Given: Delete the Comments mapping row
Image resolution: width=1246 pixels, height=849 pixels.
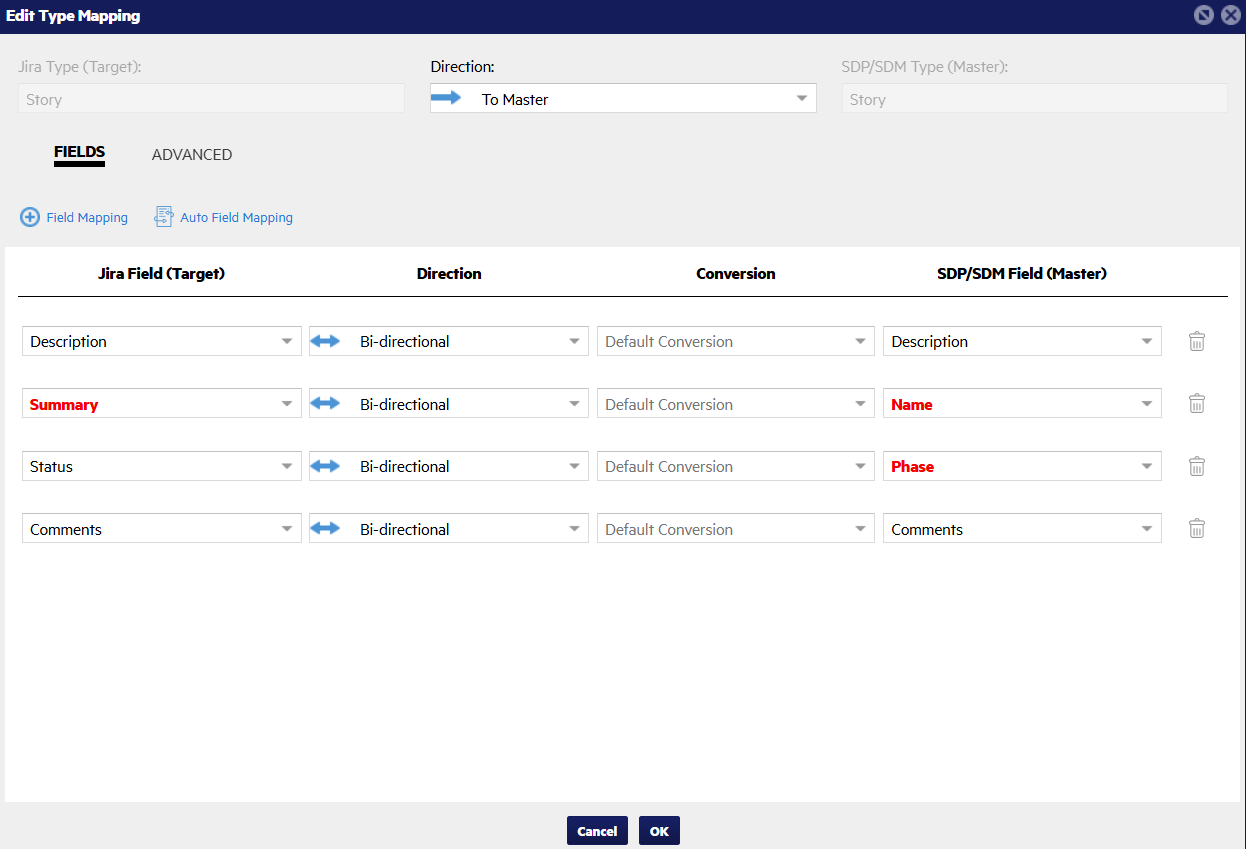Looking at the screenshot, I should (x=1196, y=529).
